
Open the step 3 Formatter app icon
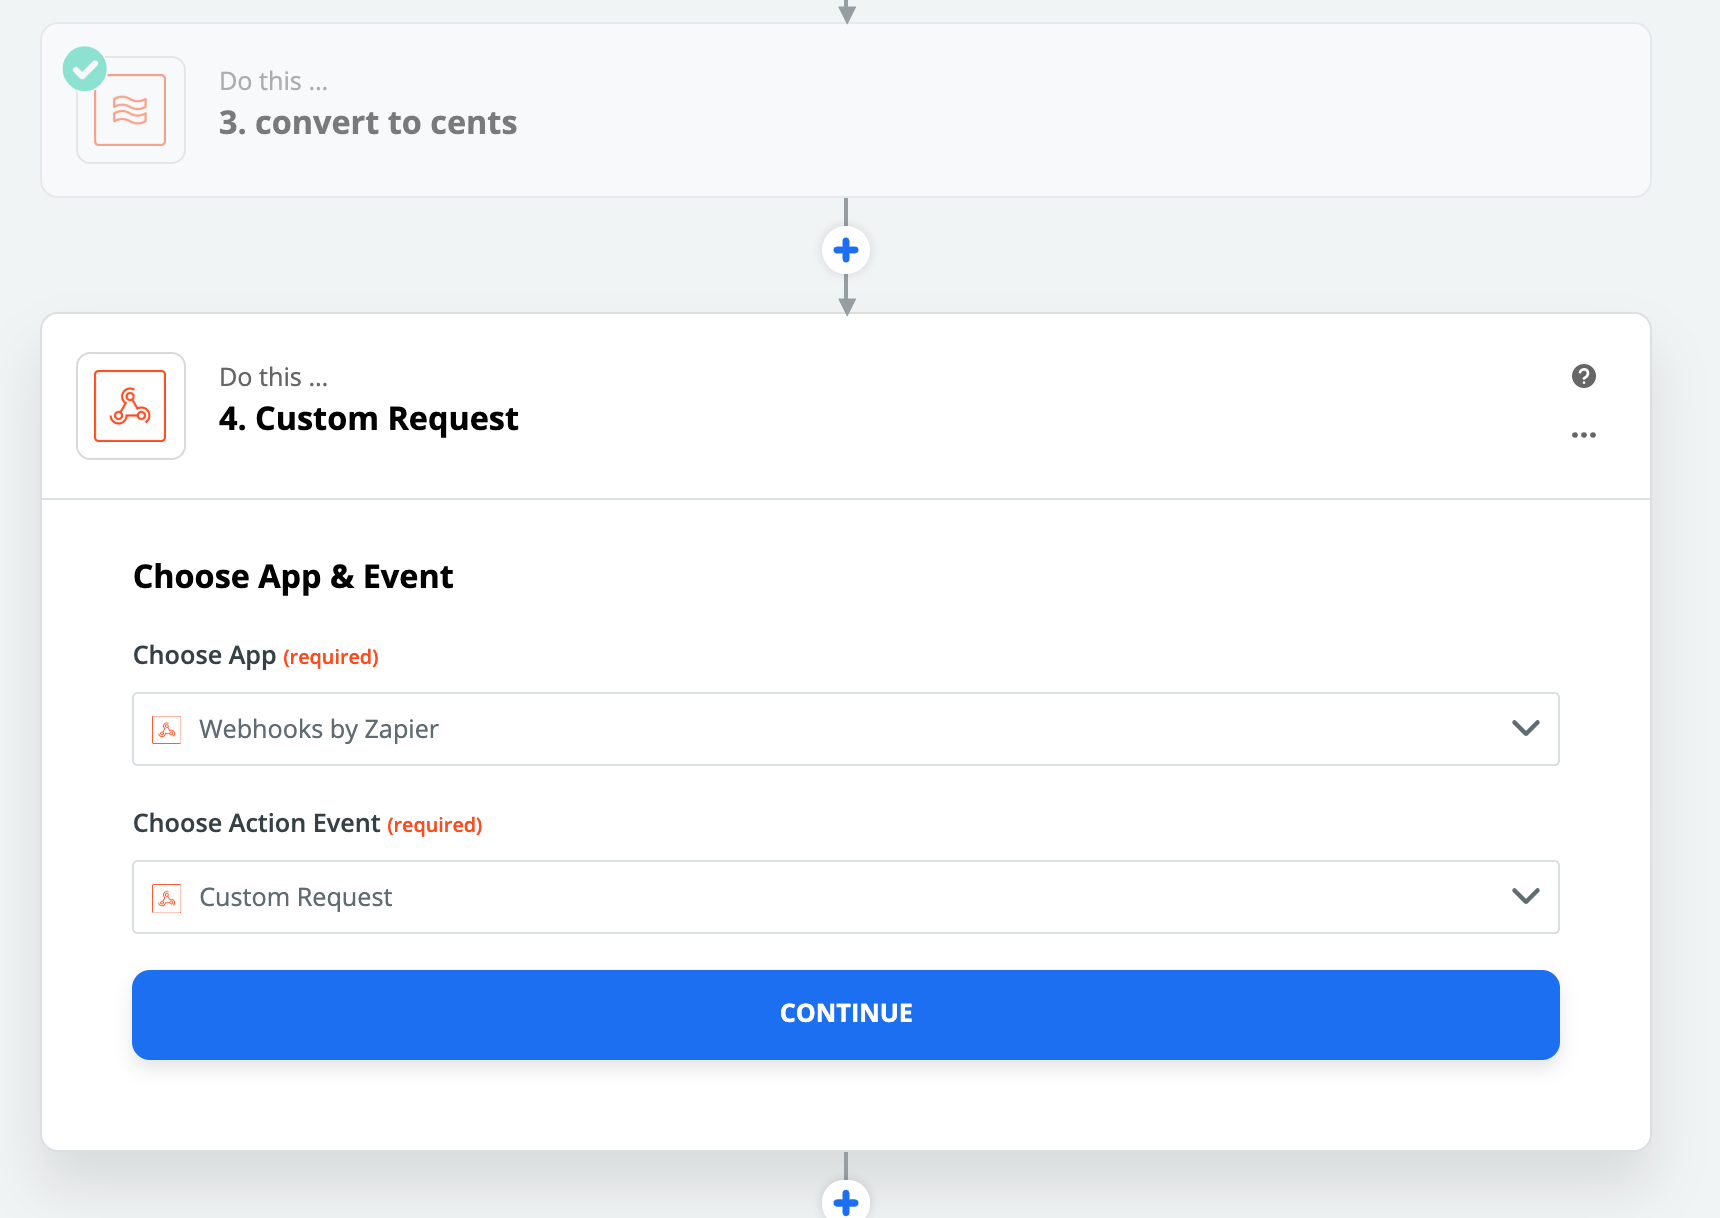(x=130, y=110)
